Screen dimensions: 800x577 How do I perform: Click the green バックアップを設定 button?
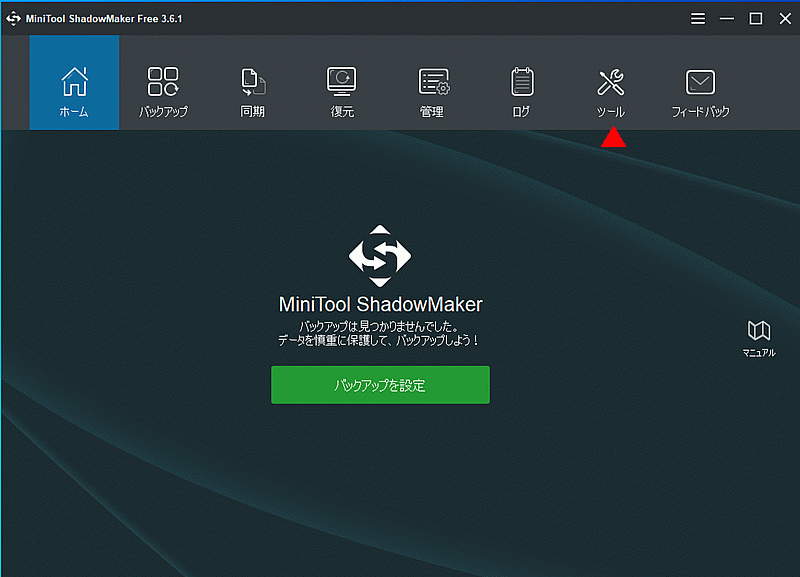(380, 385)
